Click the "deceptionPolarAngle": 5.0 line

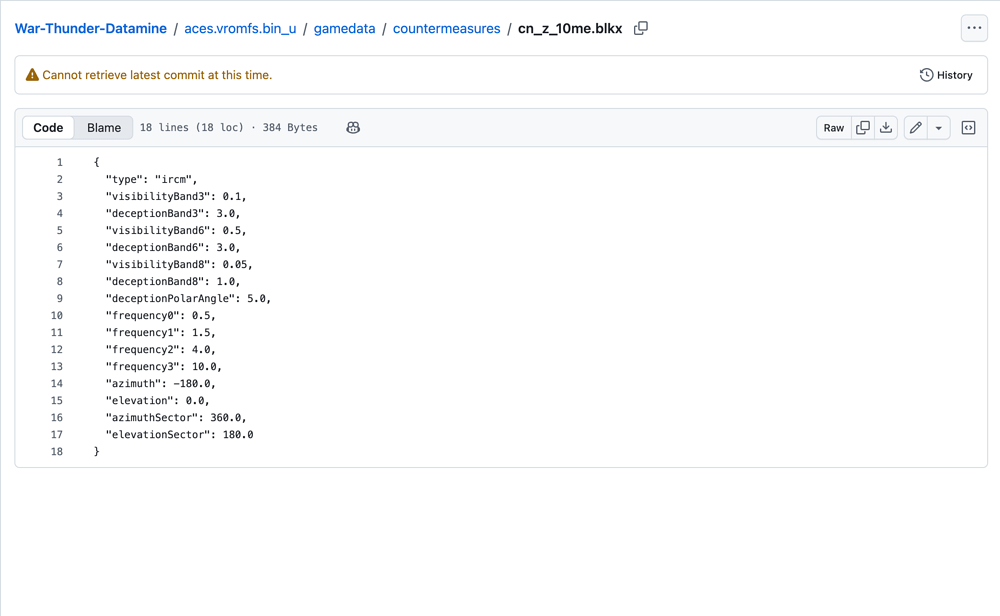[188, 298]
